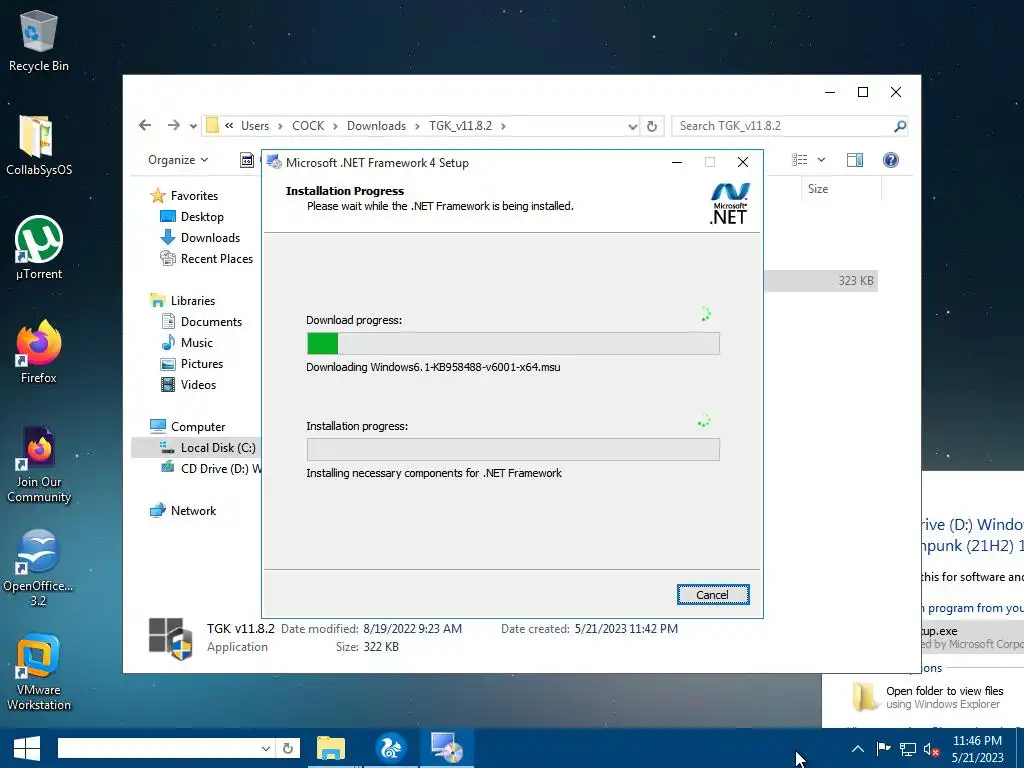
Task: Click the taskbar address input box
Action: [x=158, y=748]
